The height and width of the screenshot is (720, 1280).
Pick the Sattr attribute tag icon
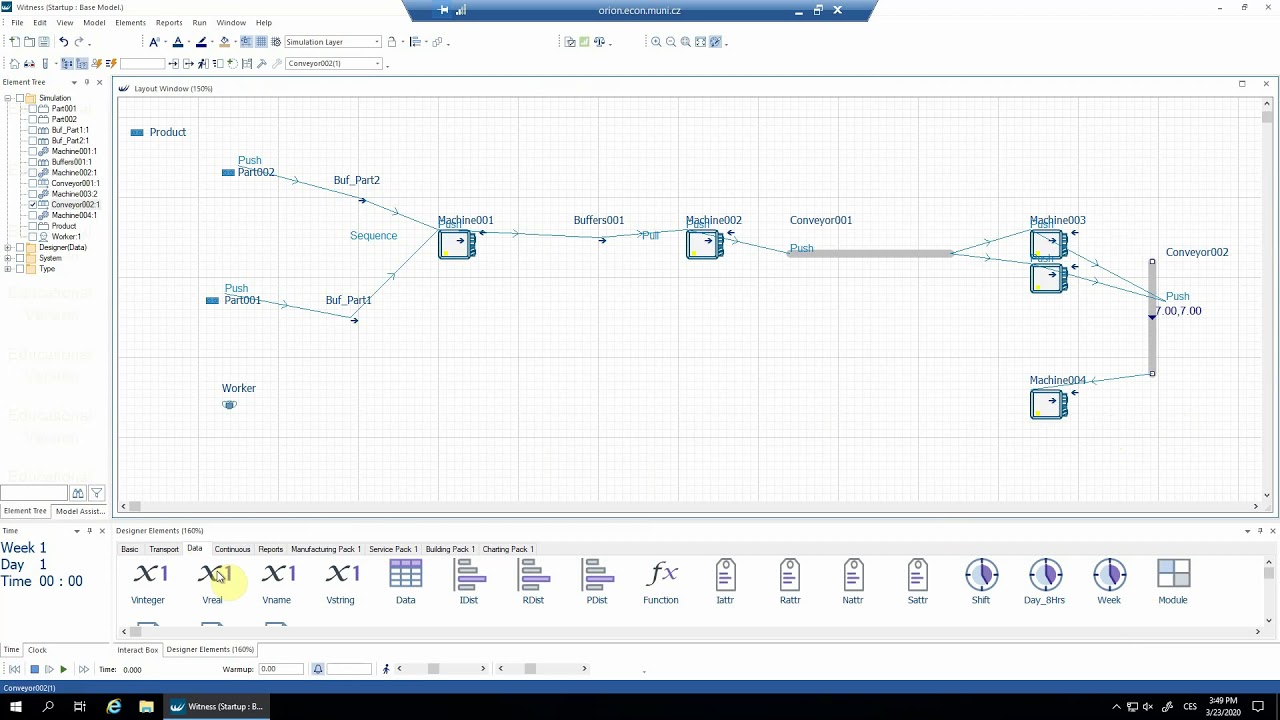(x=918, y=574)
